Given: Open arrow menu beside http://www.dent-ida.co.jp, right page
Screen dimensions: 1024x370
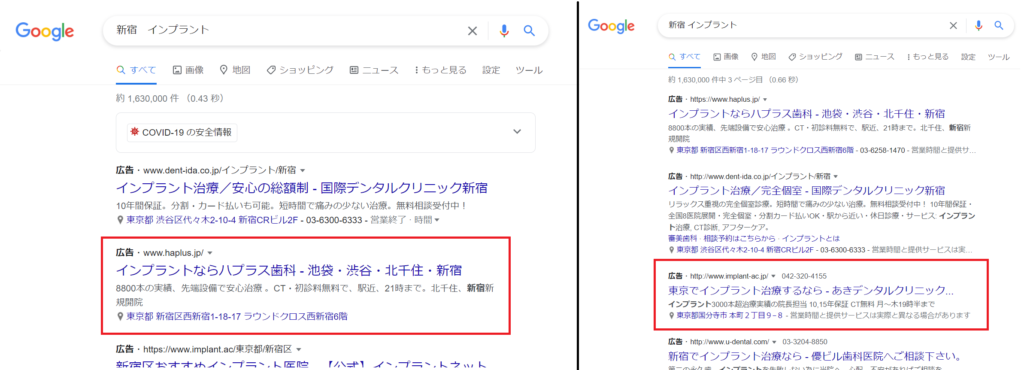Looking at the screenshot, I should (x=835, y=176).
